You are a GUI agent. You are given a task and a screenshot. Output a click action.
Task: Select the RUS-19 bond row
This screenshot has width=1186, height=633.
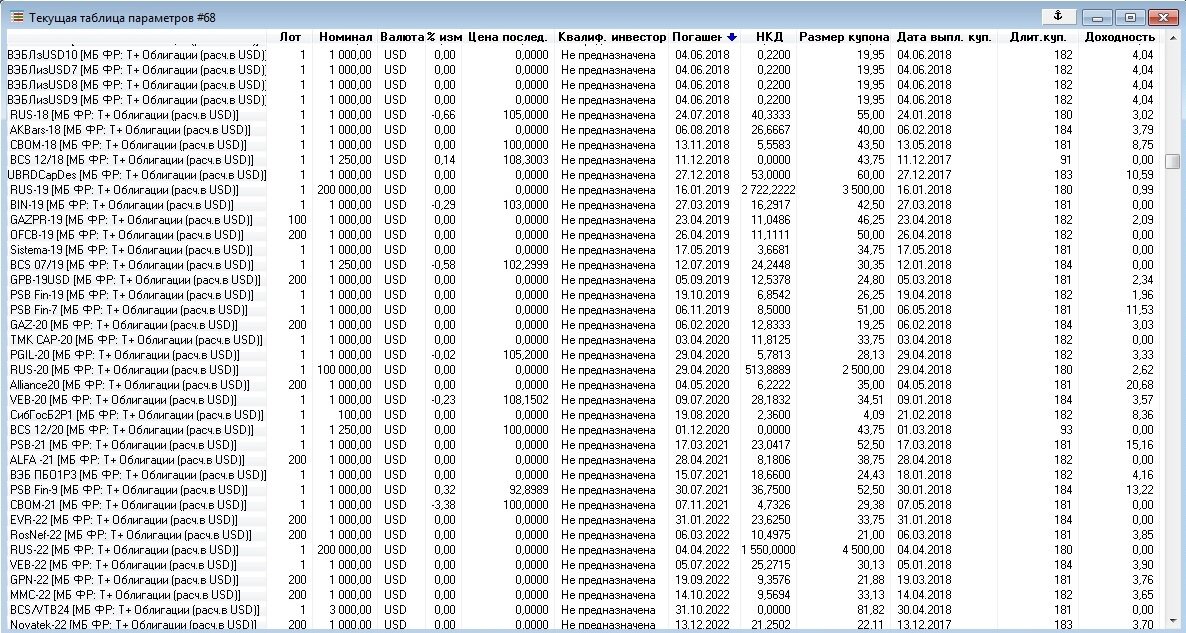click(582, 190)
